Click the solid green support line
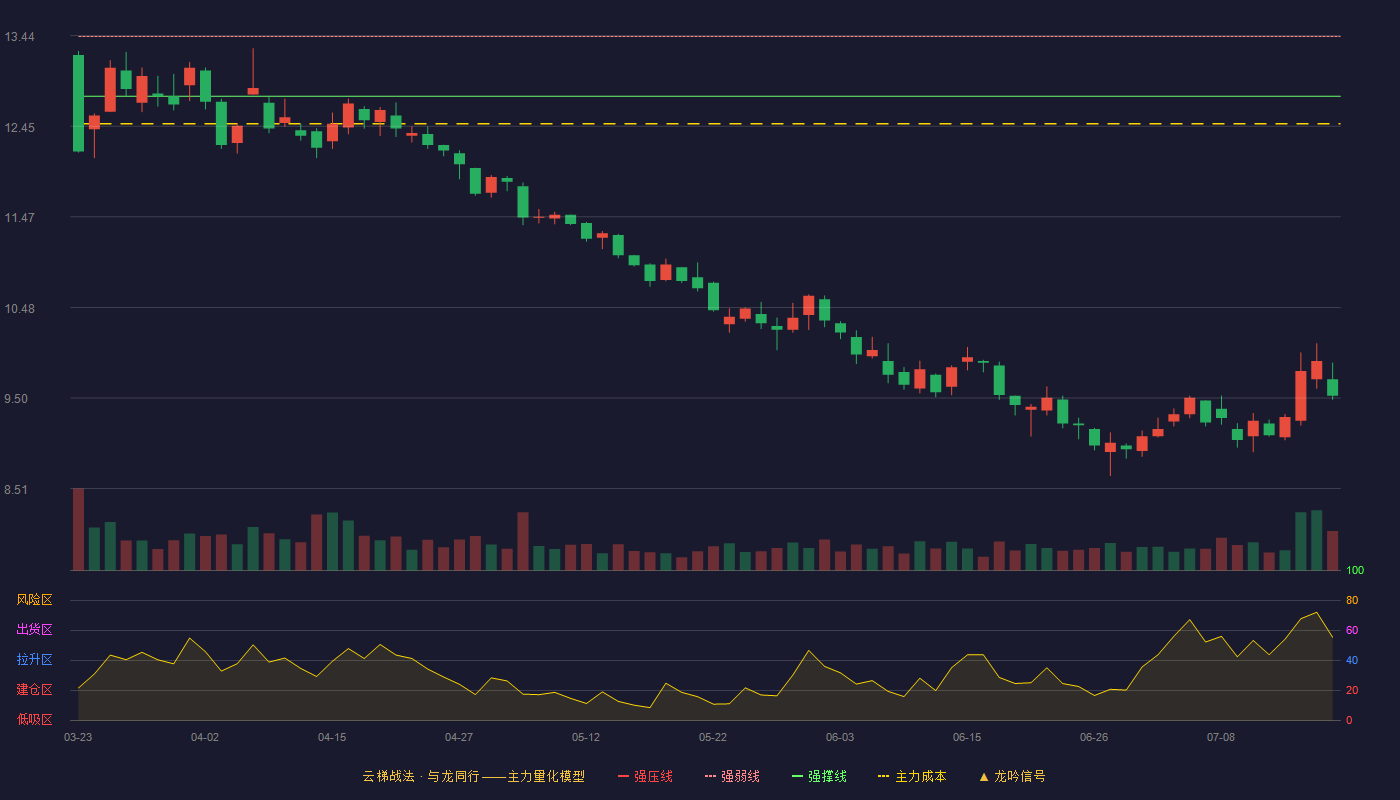Image resolution: width=1400 pixels, height=800 pixels. pyautogui.click(x=709, y=96)
